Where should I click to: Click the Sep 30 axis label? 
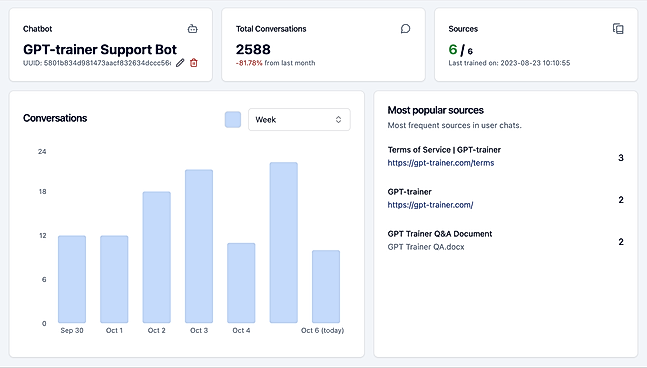click(72, 330)
